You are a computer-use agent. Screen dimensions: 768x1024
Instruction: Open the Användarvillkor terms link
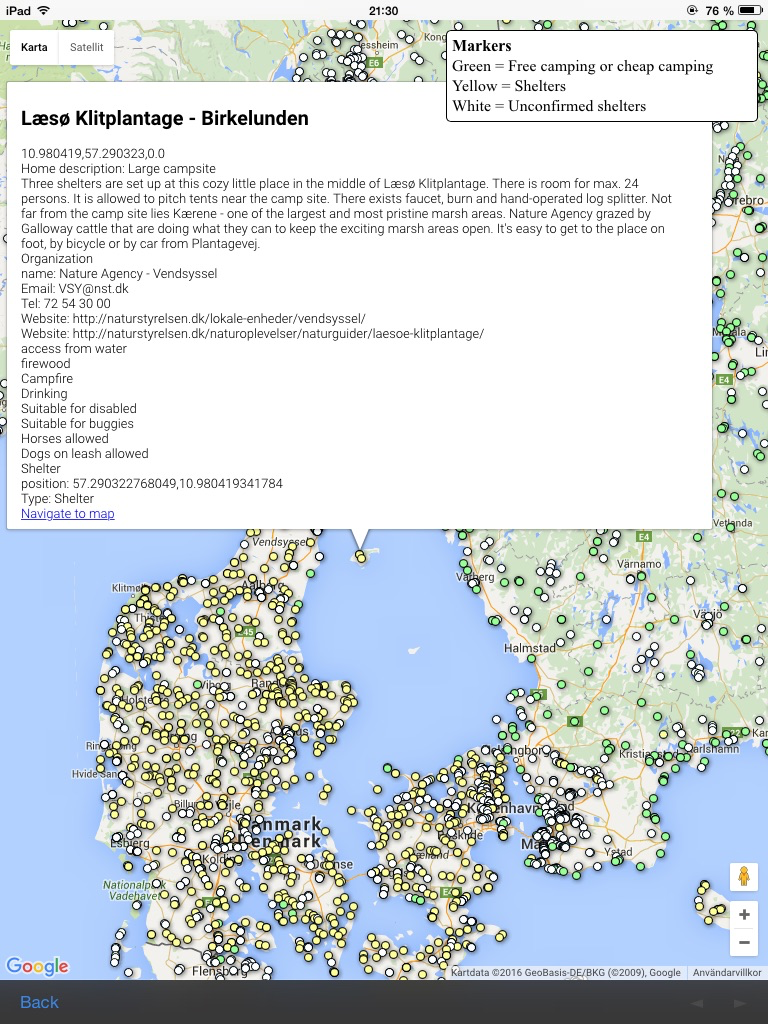727,972
